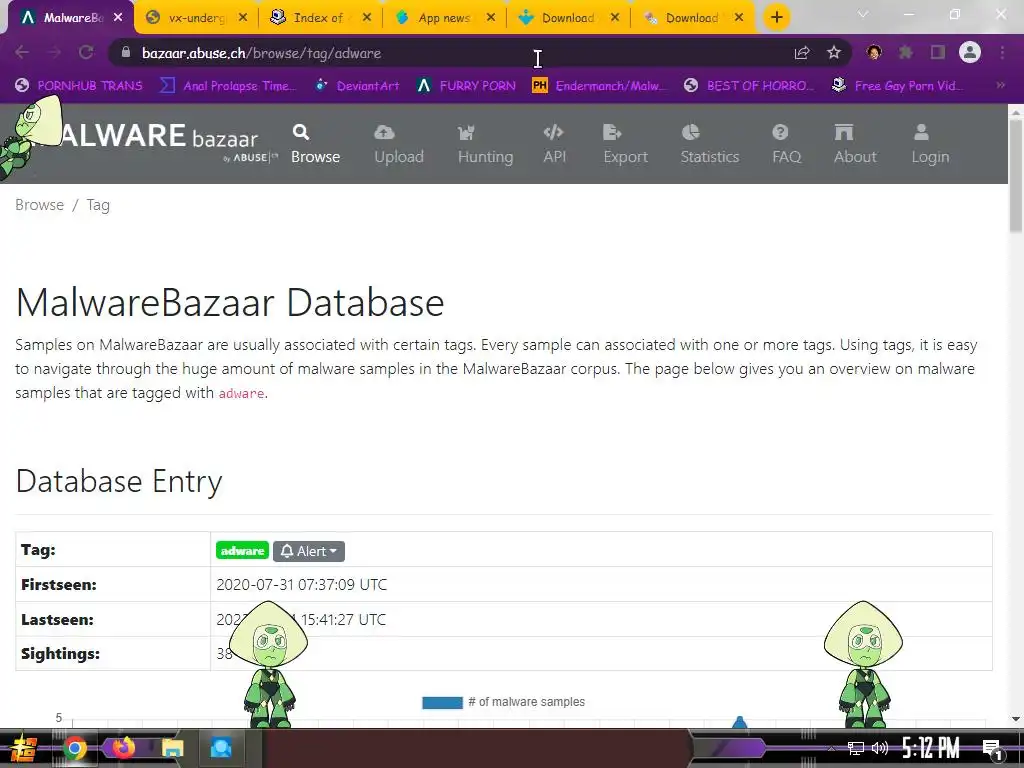Open the network icon in system tray

click(x=856, y=748)
